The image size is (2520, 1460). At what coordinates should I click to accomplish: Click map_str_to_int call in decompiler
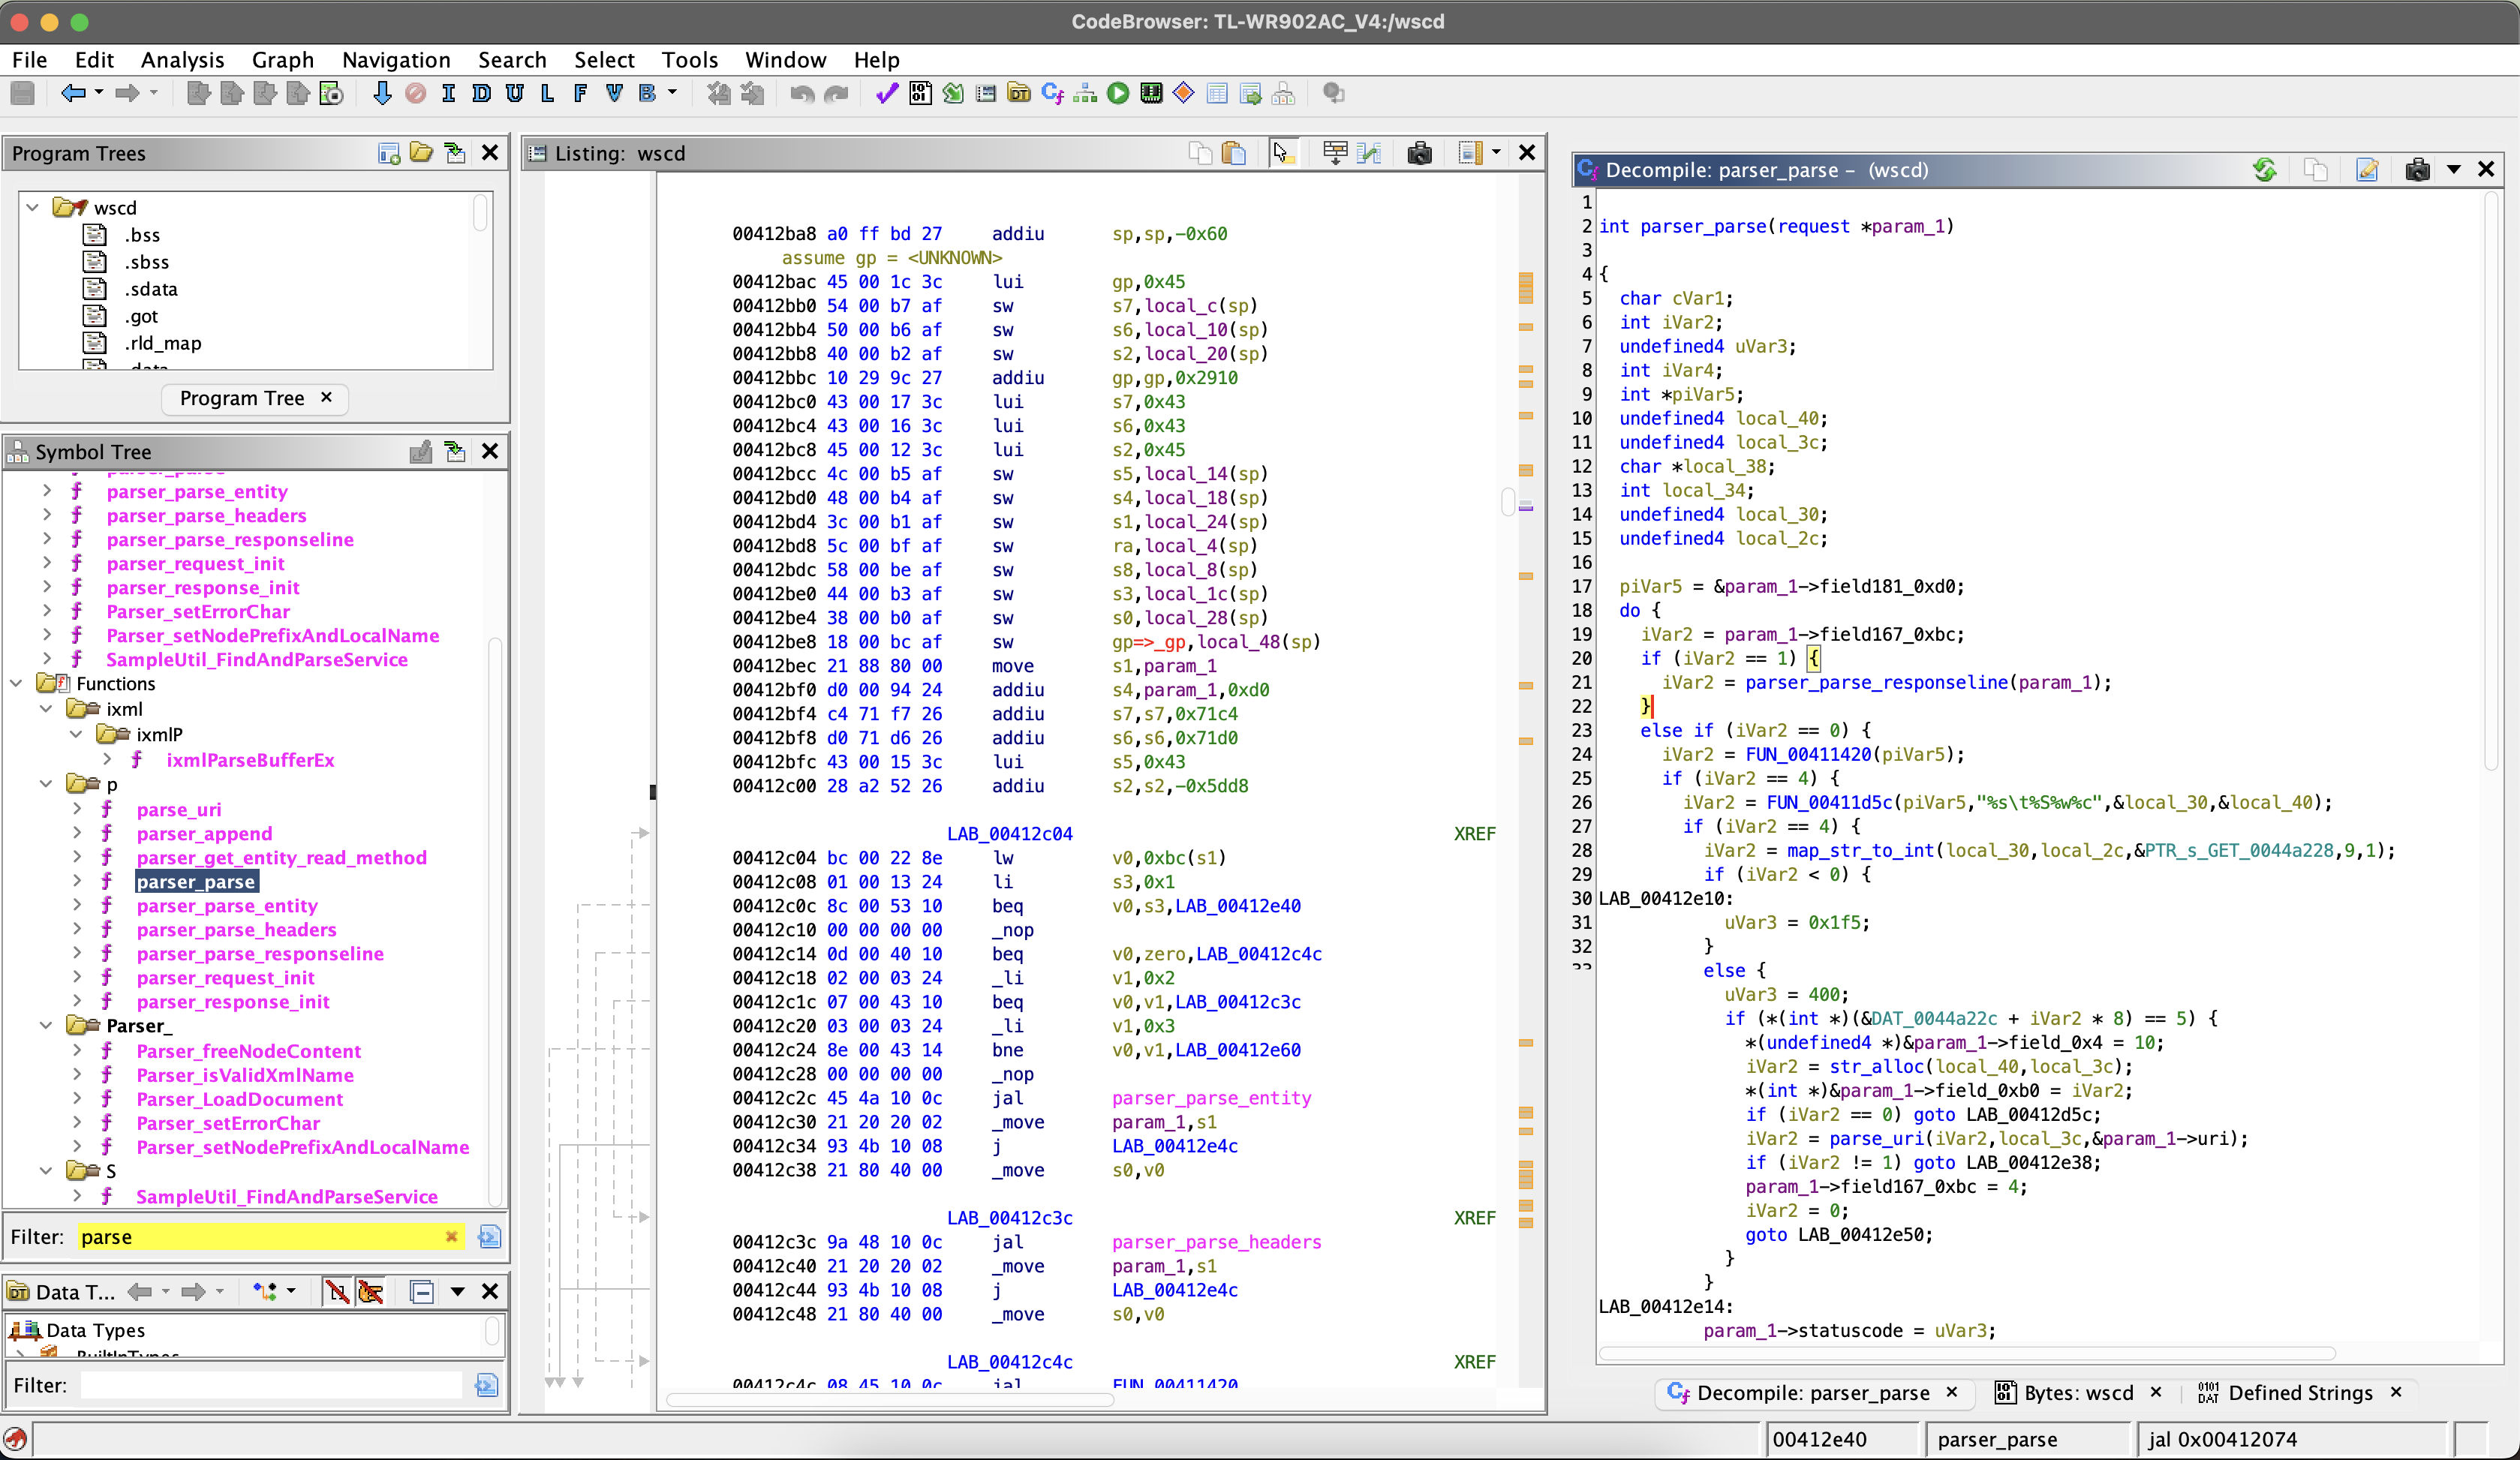pos(1861,851)
